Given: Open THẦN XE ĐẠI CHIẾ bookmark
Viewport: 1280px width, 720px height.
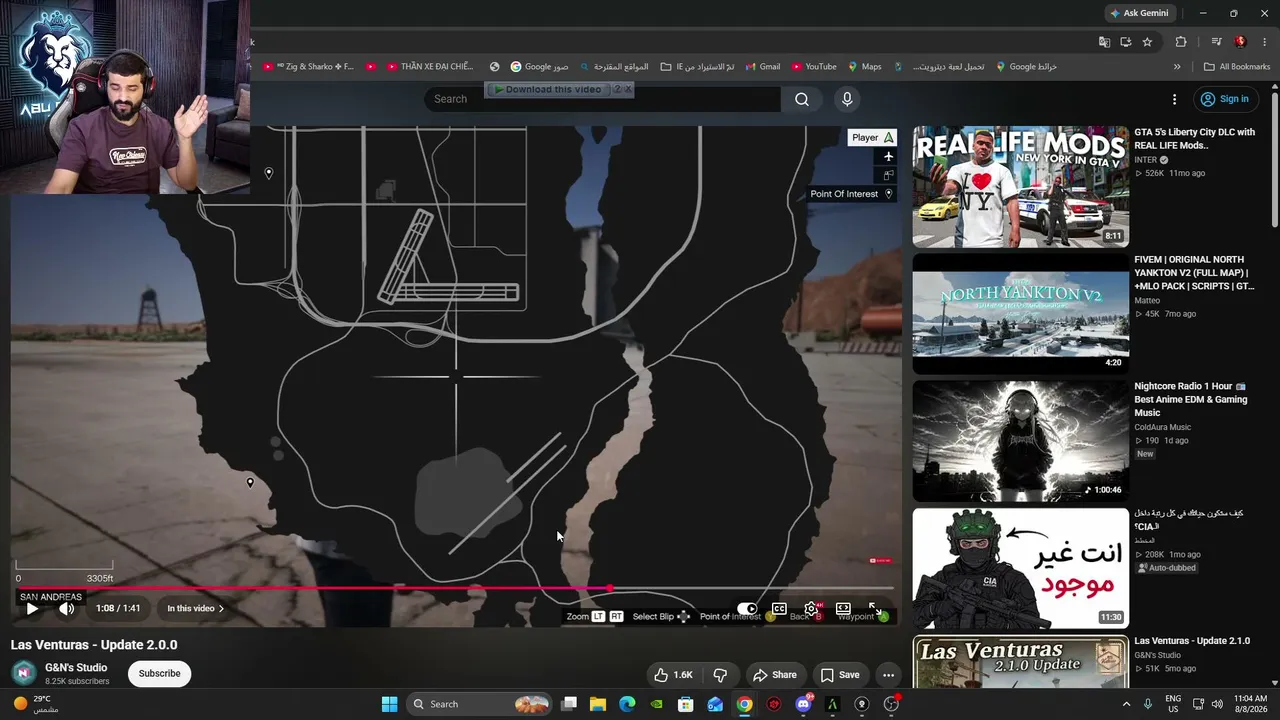Looking at the screenshot, I should pos(430,67).
